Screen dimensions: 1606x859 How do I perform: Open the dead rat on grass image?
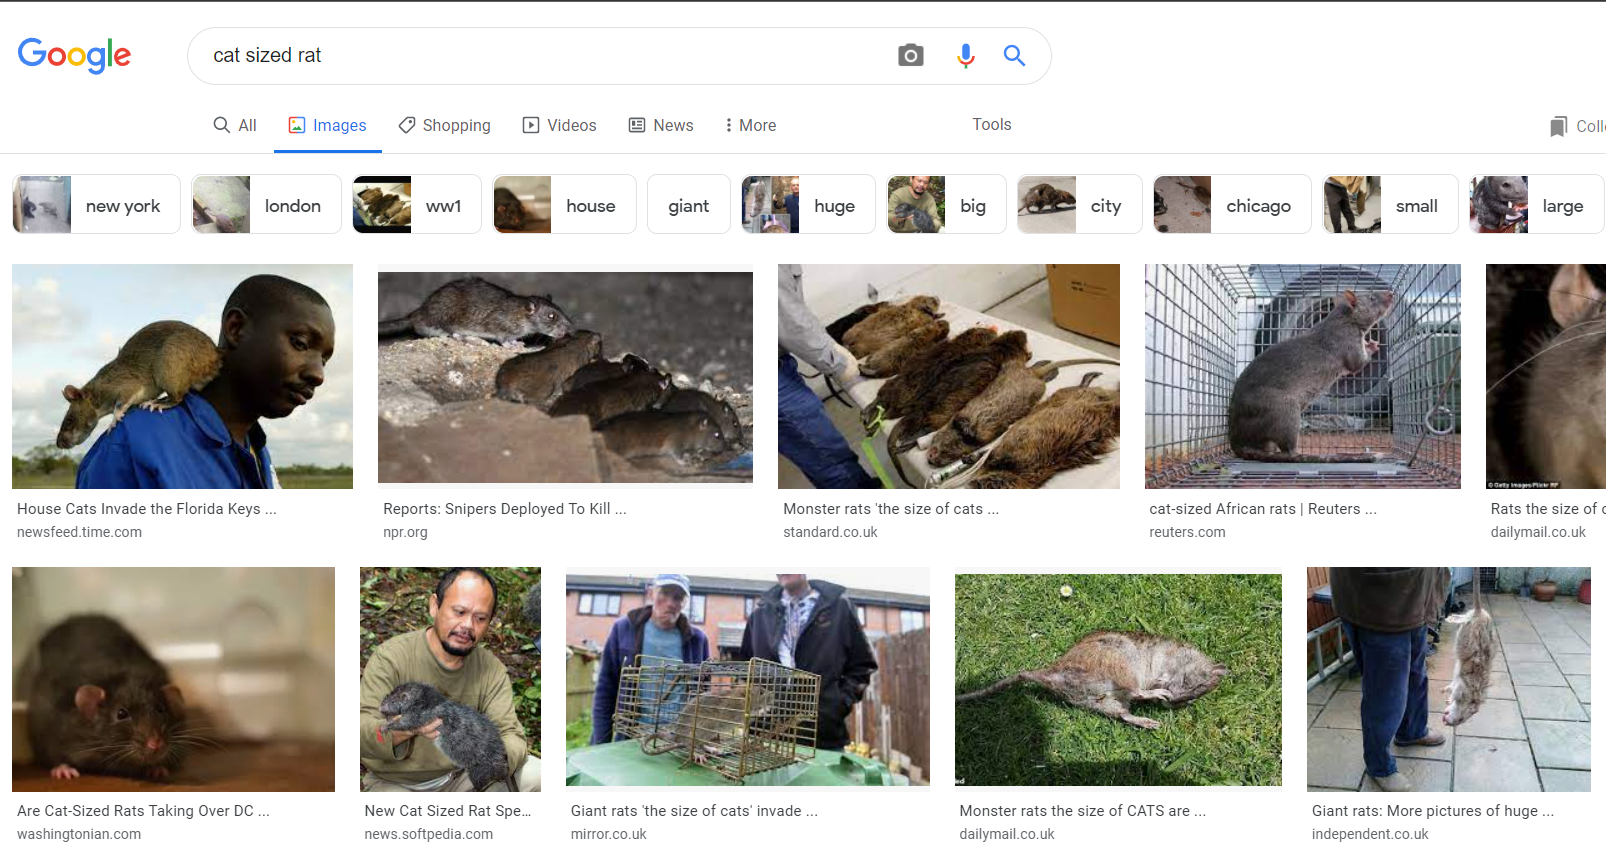(x=1118, y=680)
